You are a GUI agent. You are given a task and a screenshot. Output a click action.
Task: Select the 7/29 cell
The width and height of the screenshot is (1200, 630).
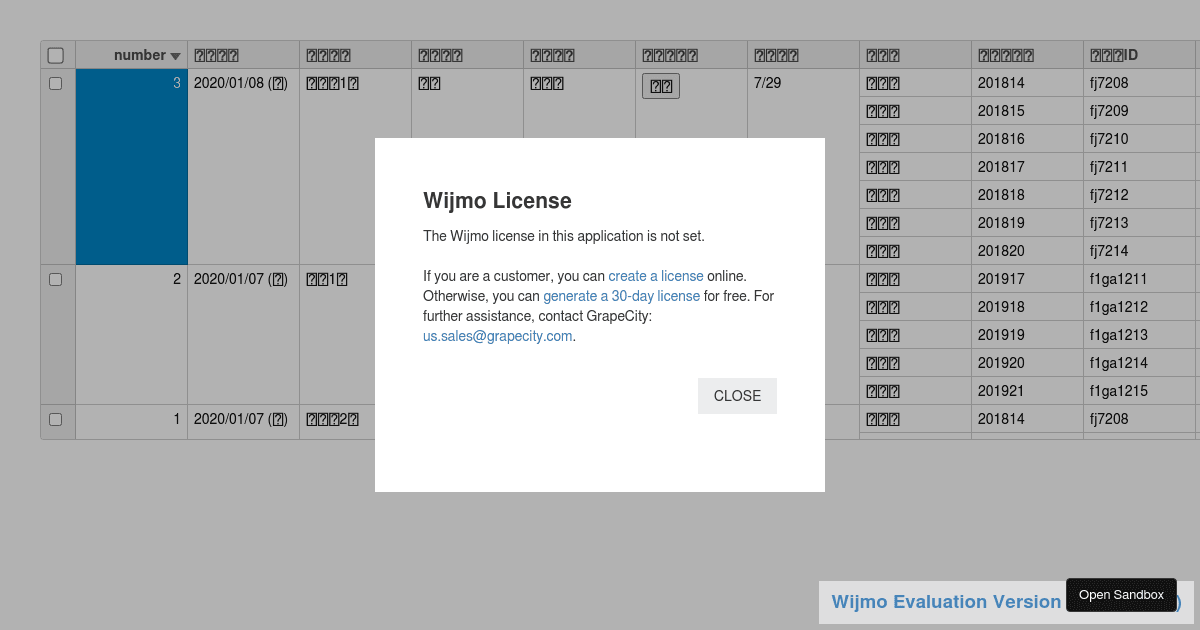point(767,84)
